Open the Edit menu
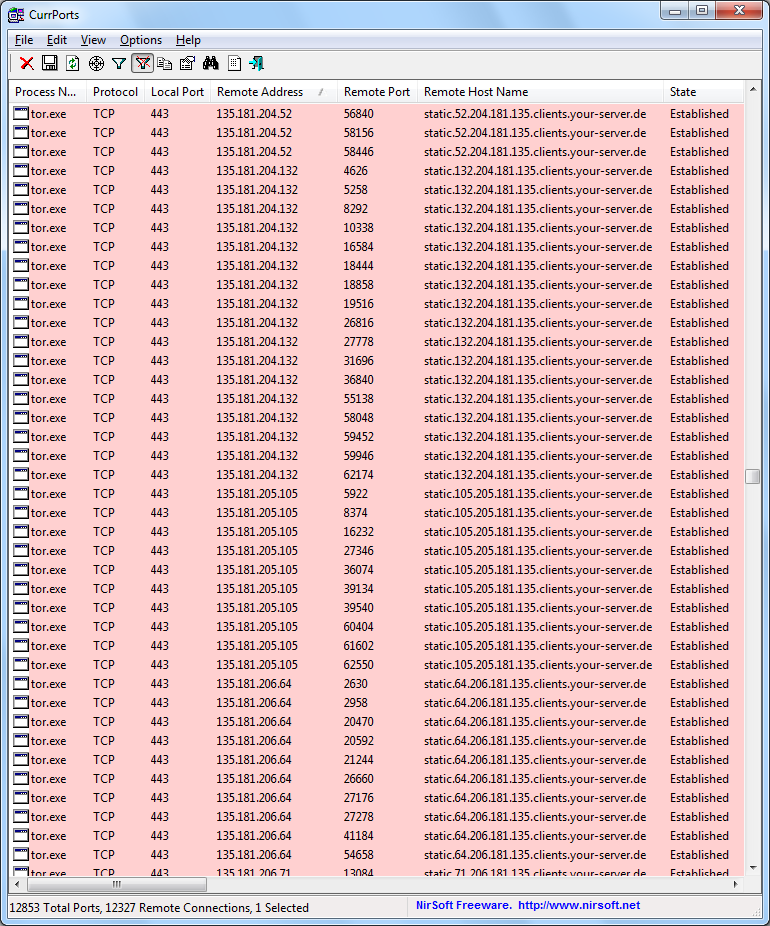The width and height of the screenshot is (770, 926). 57,40
